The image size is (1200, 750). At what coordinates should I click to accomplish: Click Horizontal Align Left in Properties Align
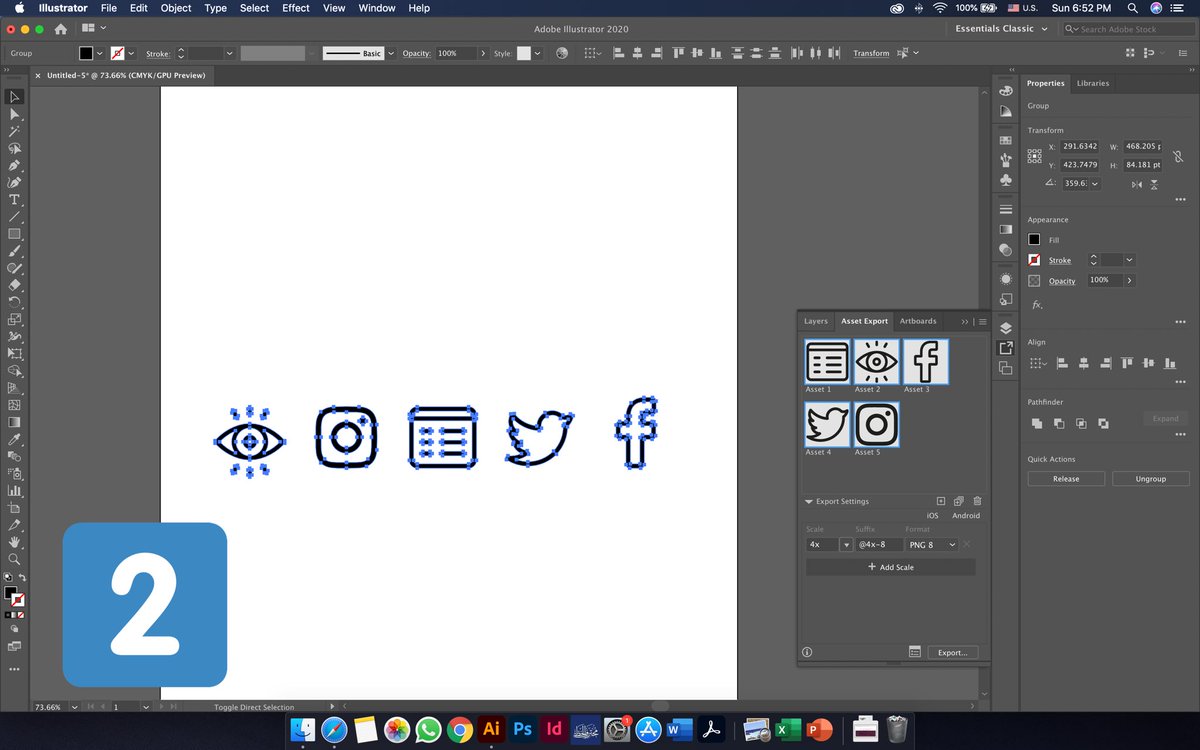click(1062, 363)
